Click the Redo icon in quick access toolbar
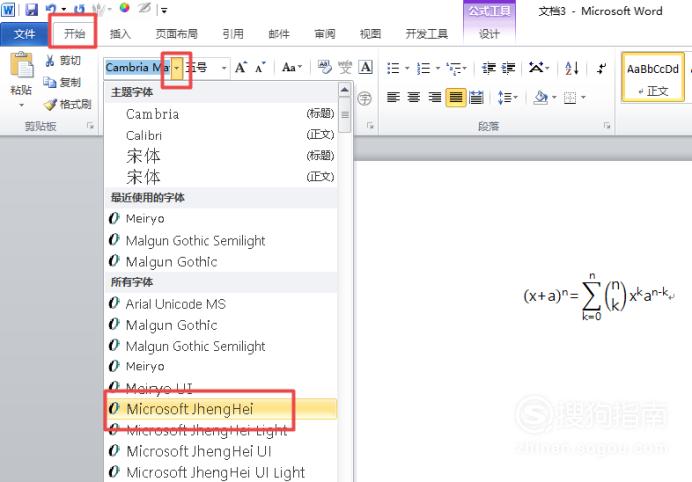 click(79, 9)
